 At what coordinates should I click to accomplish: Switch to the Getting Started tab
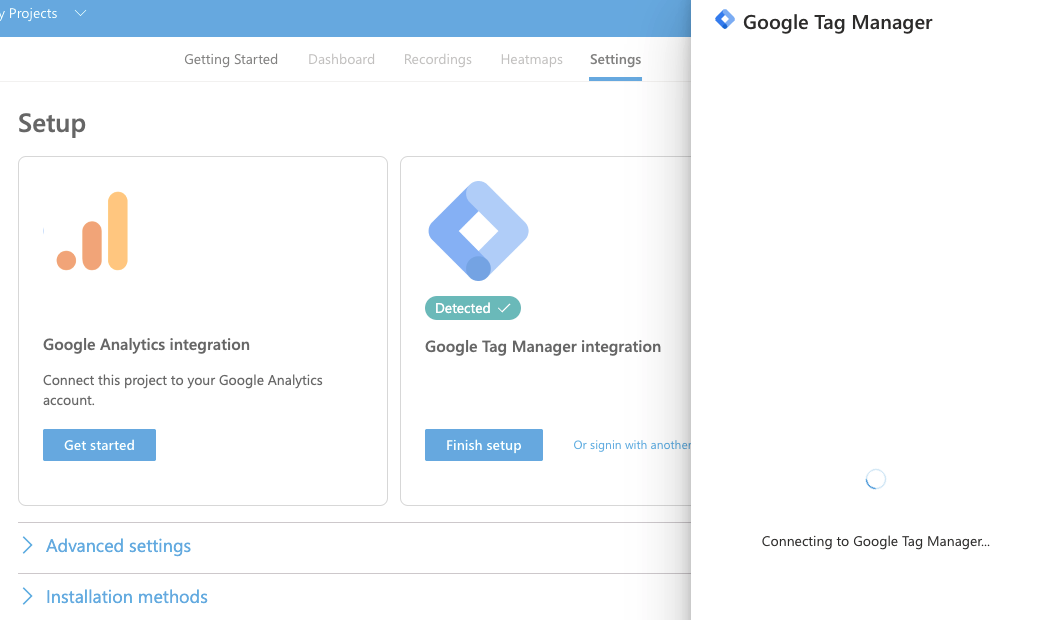231,59
